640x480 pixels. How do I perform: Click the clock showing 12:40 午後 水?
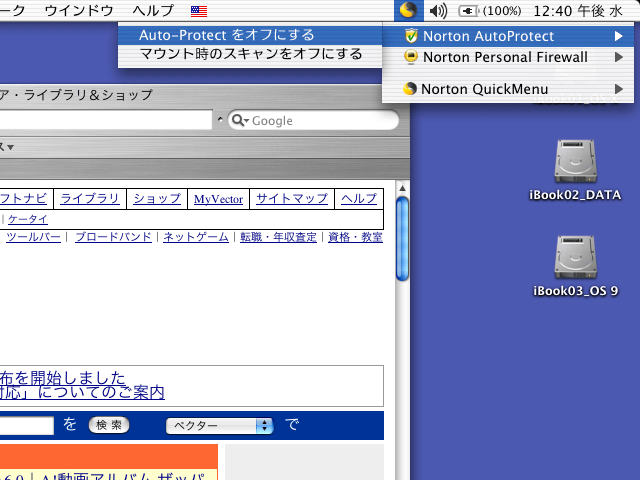[578, 11]
